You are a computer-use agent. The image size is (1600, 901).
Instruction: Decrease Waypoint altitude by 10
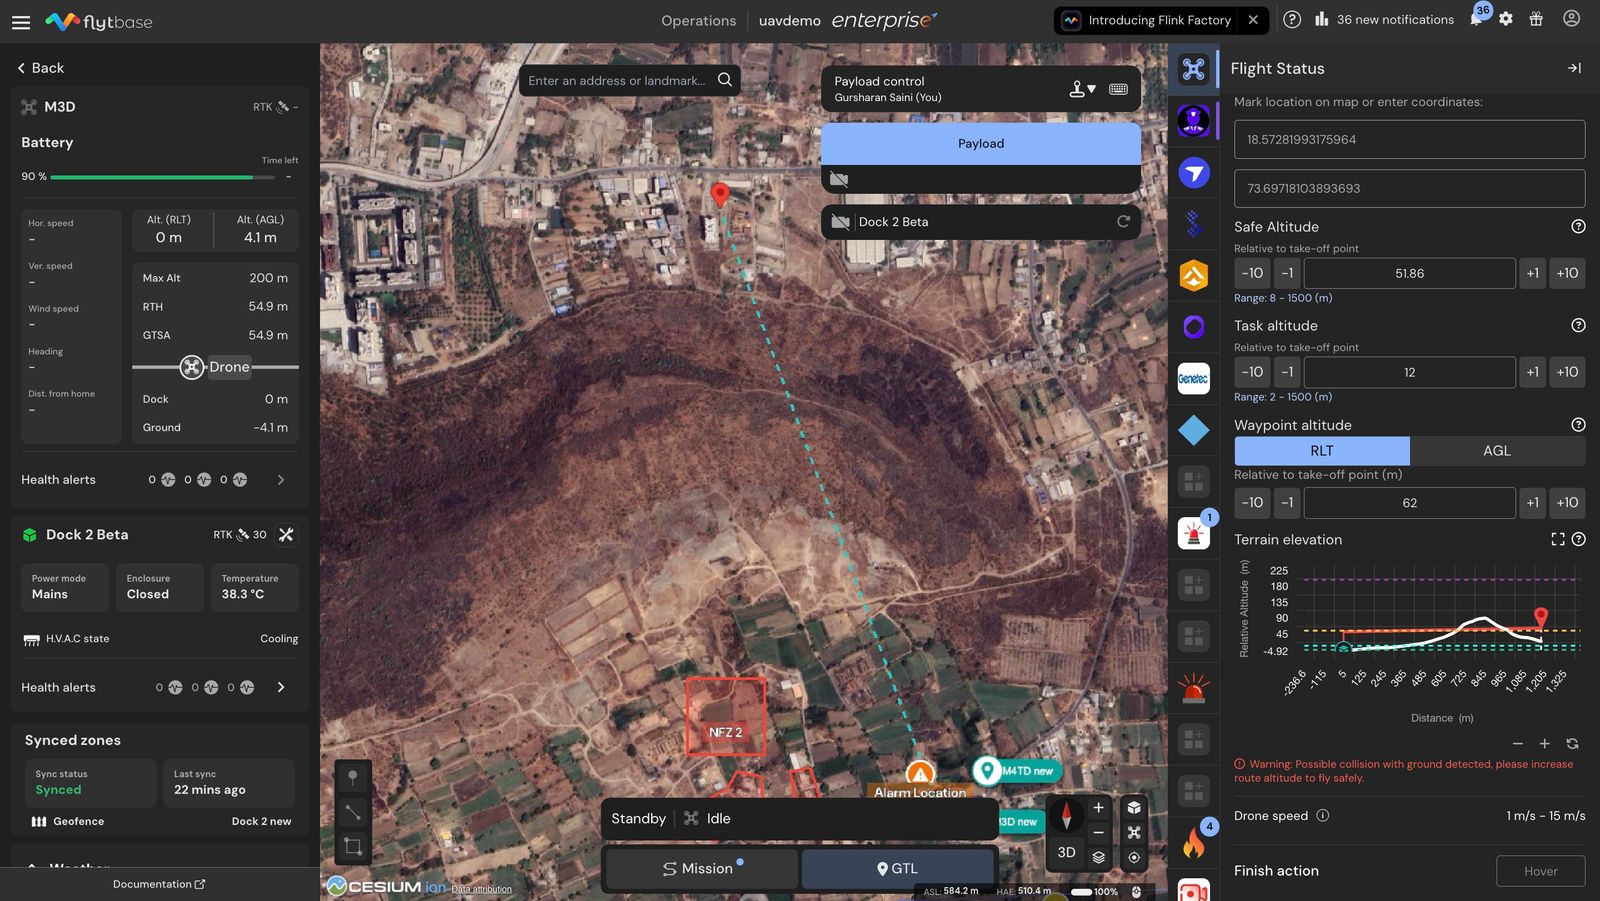(x=1253, y=503)
